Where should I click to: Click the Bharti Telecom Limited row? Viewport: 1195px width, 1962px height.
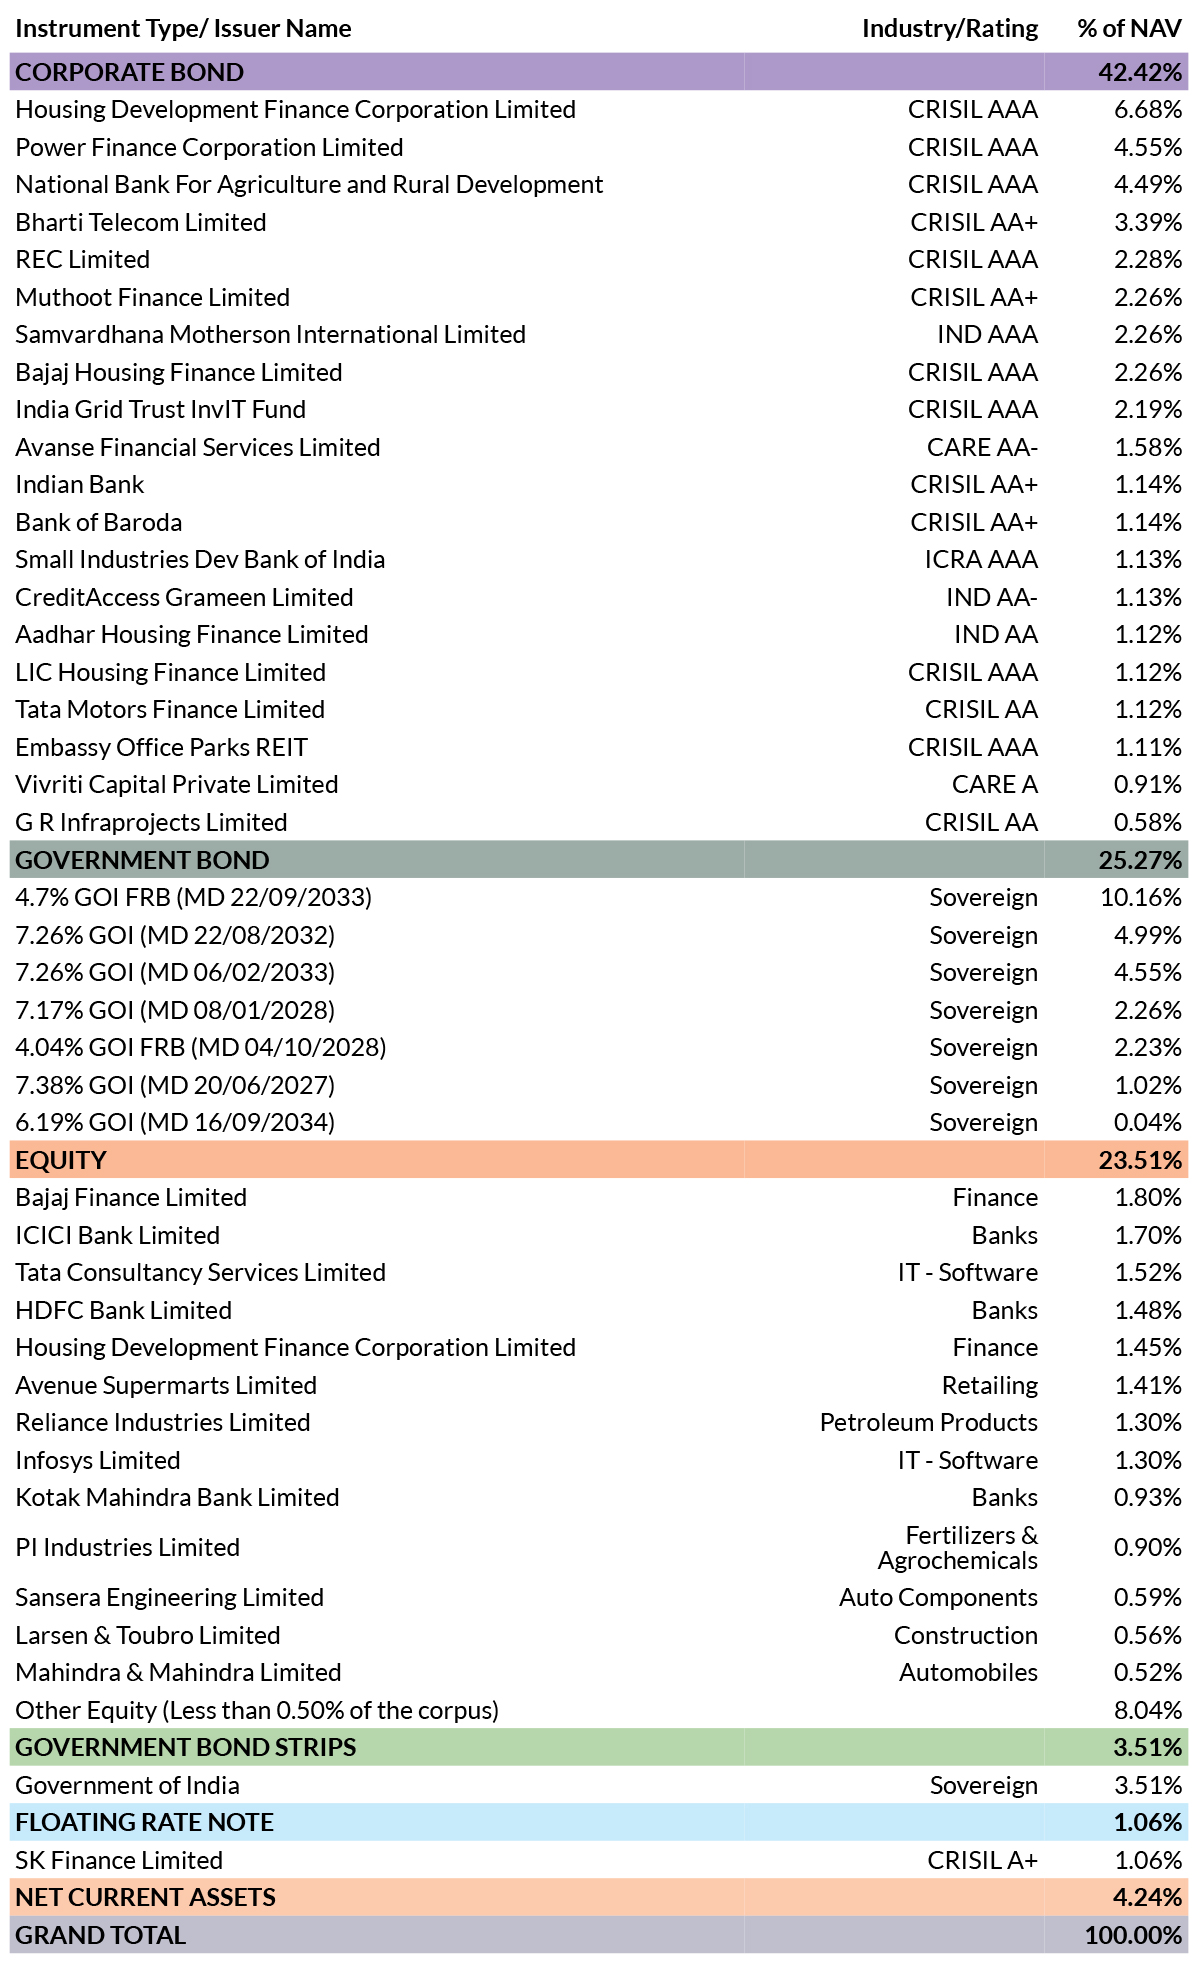point(141,222)
